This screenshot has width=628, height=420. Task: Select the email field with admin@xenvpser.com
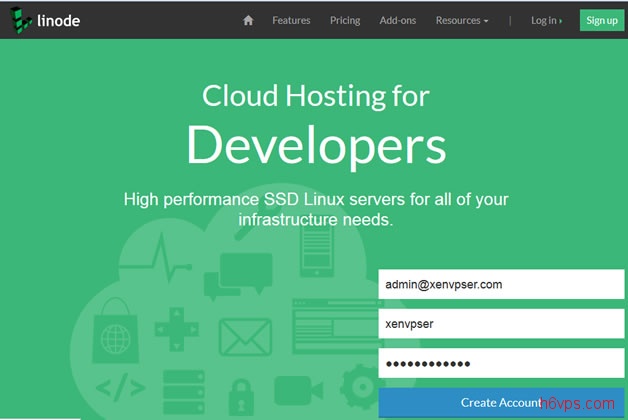(x=501, y=284)
